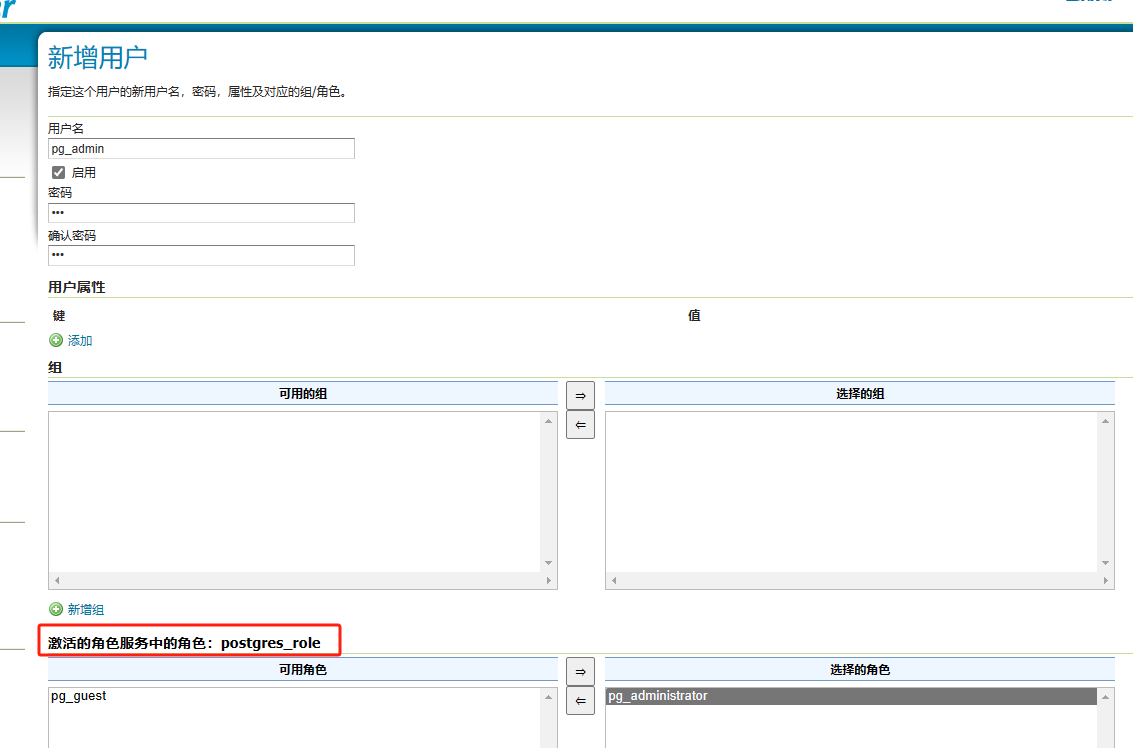The height and width of the screenshot is (748, 1133).
Task: Toggle the 启用 checkbox
Action: point(58,172)
